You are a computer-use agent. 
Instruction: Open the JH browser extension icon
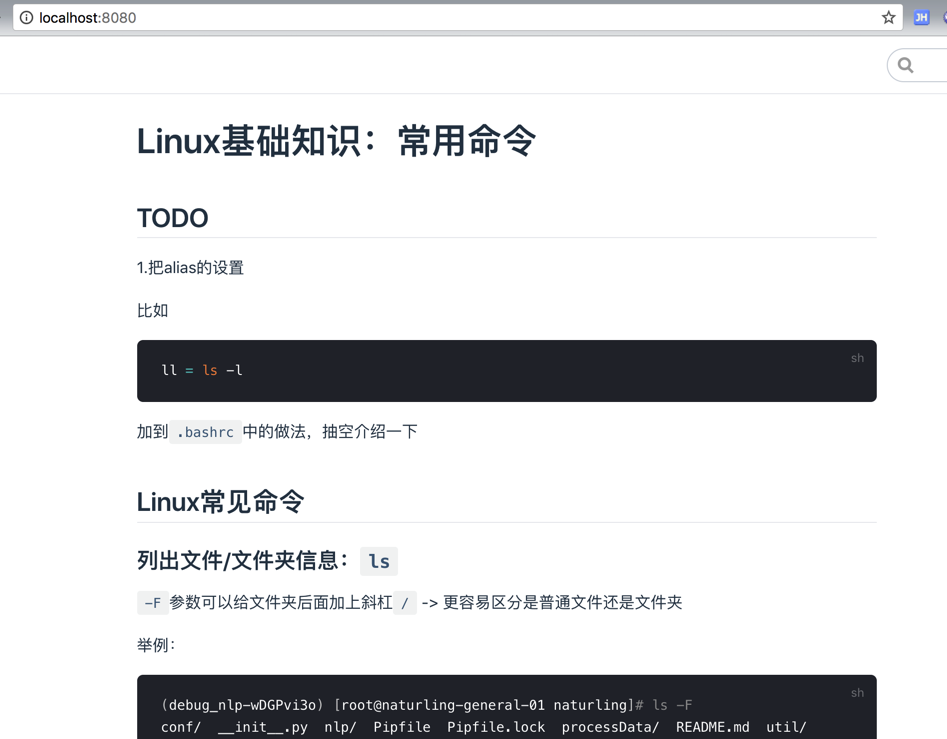coord(921,18)
